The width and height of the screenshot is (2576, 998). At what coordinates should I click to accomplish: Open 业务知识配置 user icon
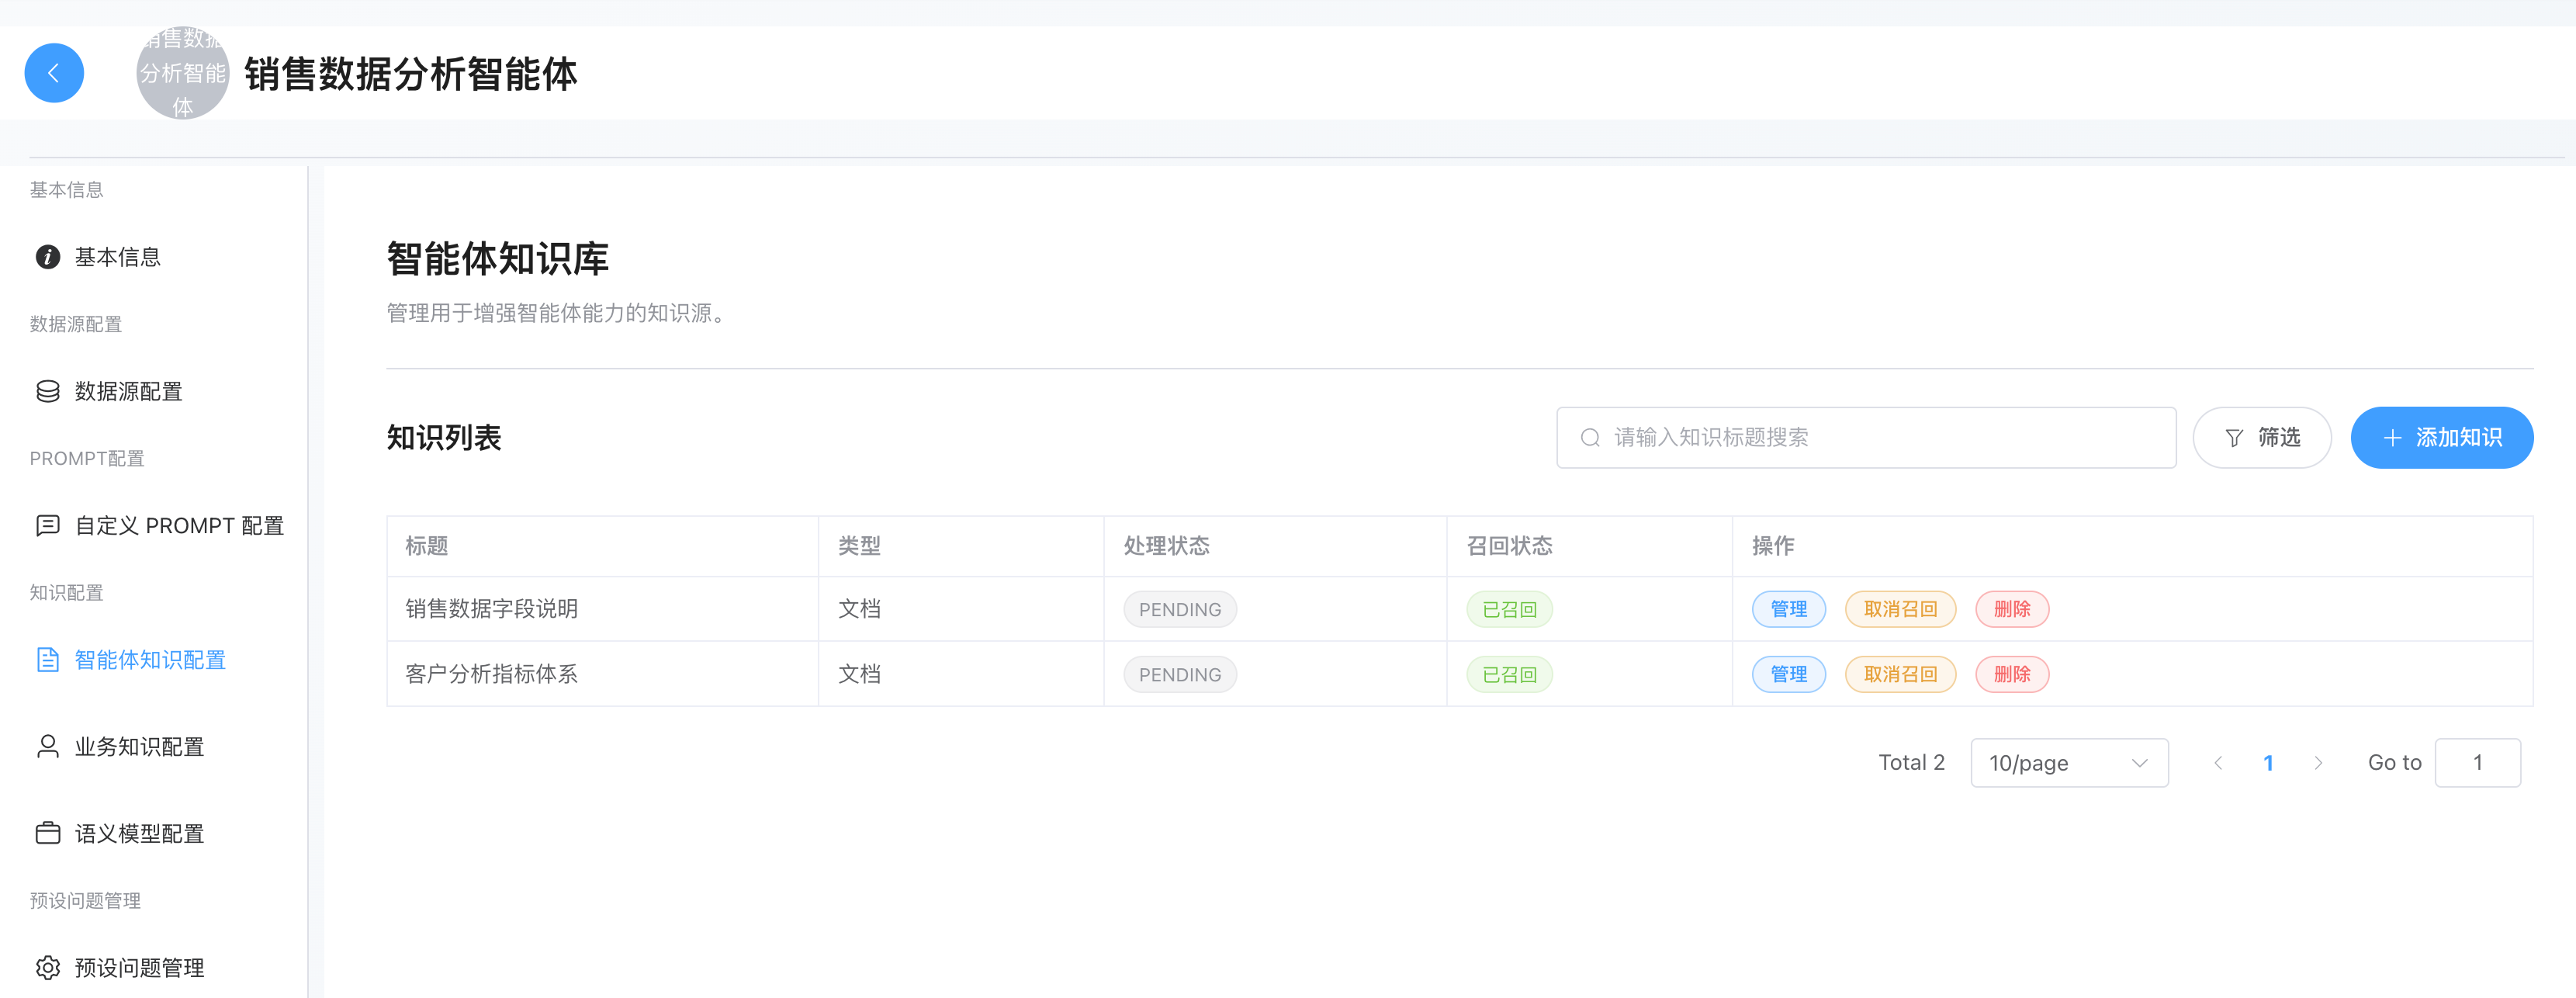point(48,747)
